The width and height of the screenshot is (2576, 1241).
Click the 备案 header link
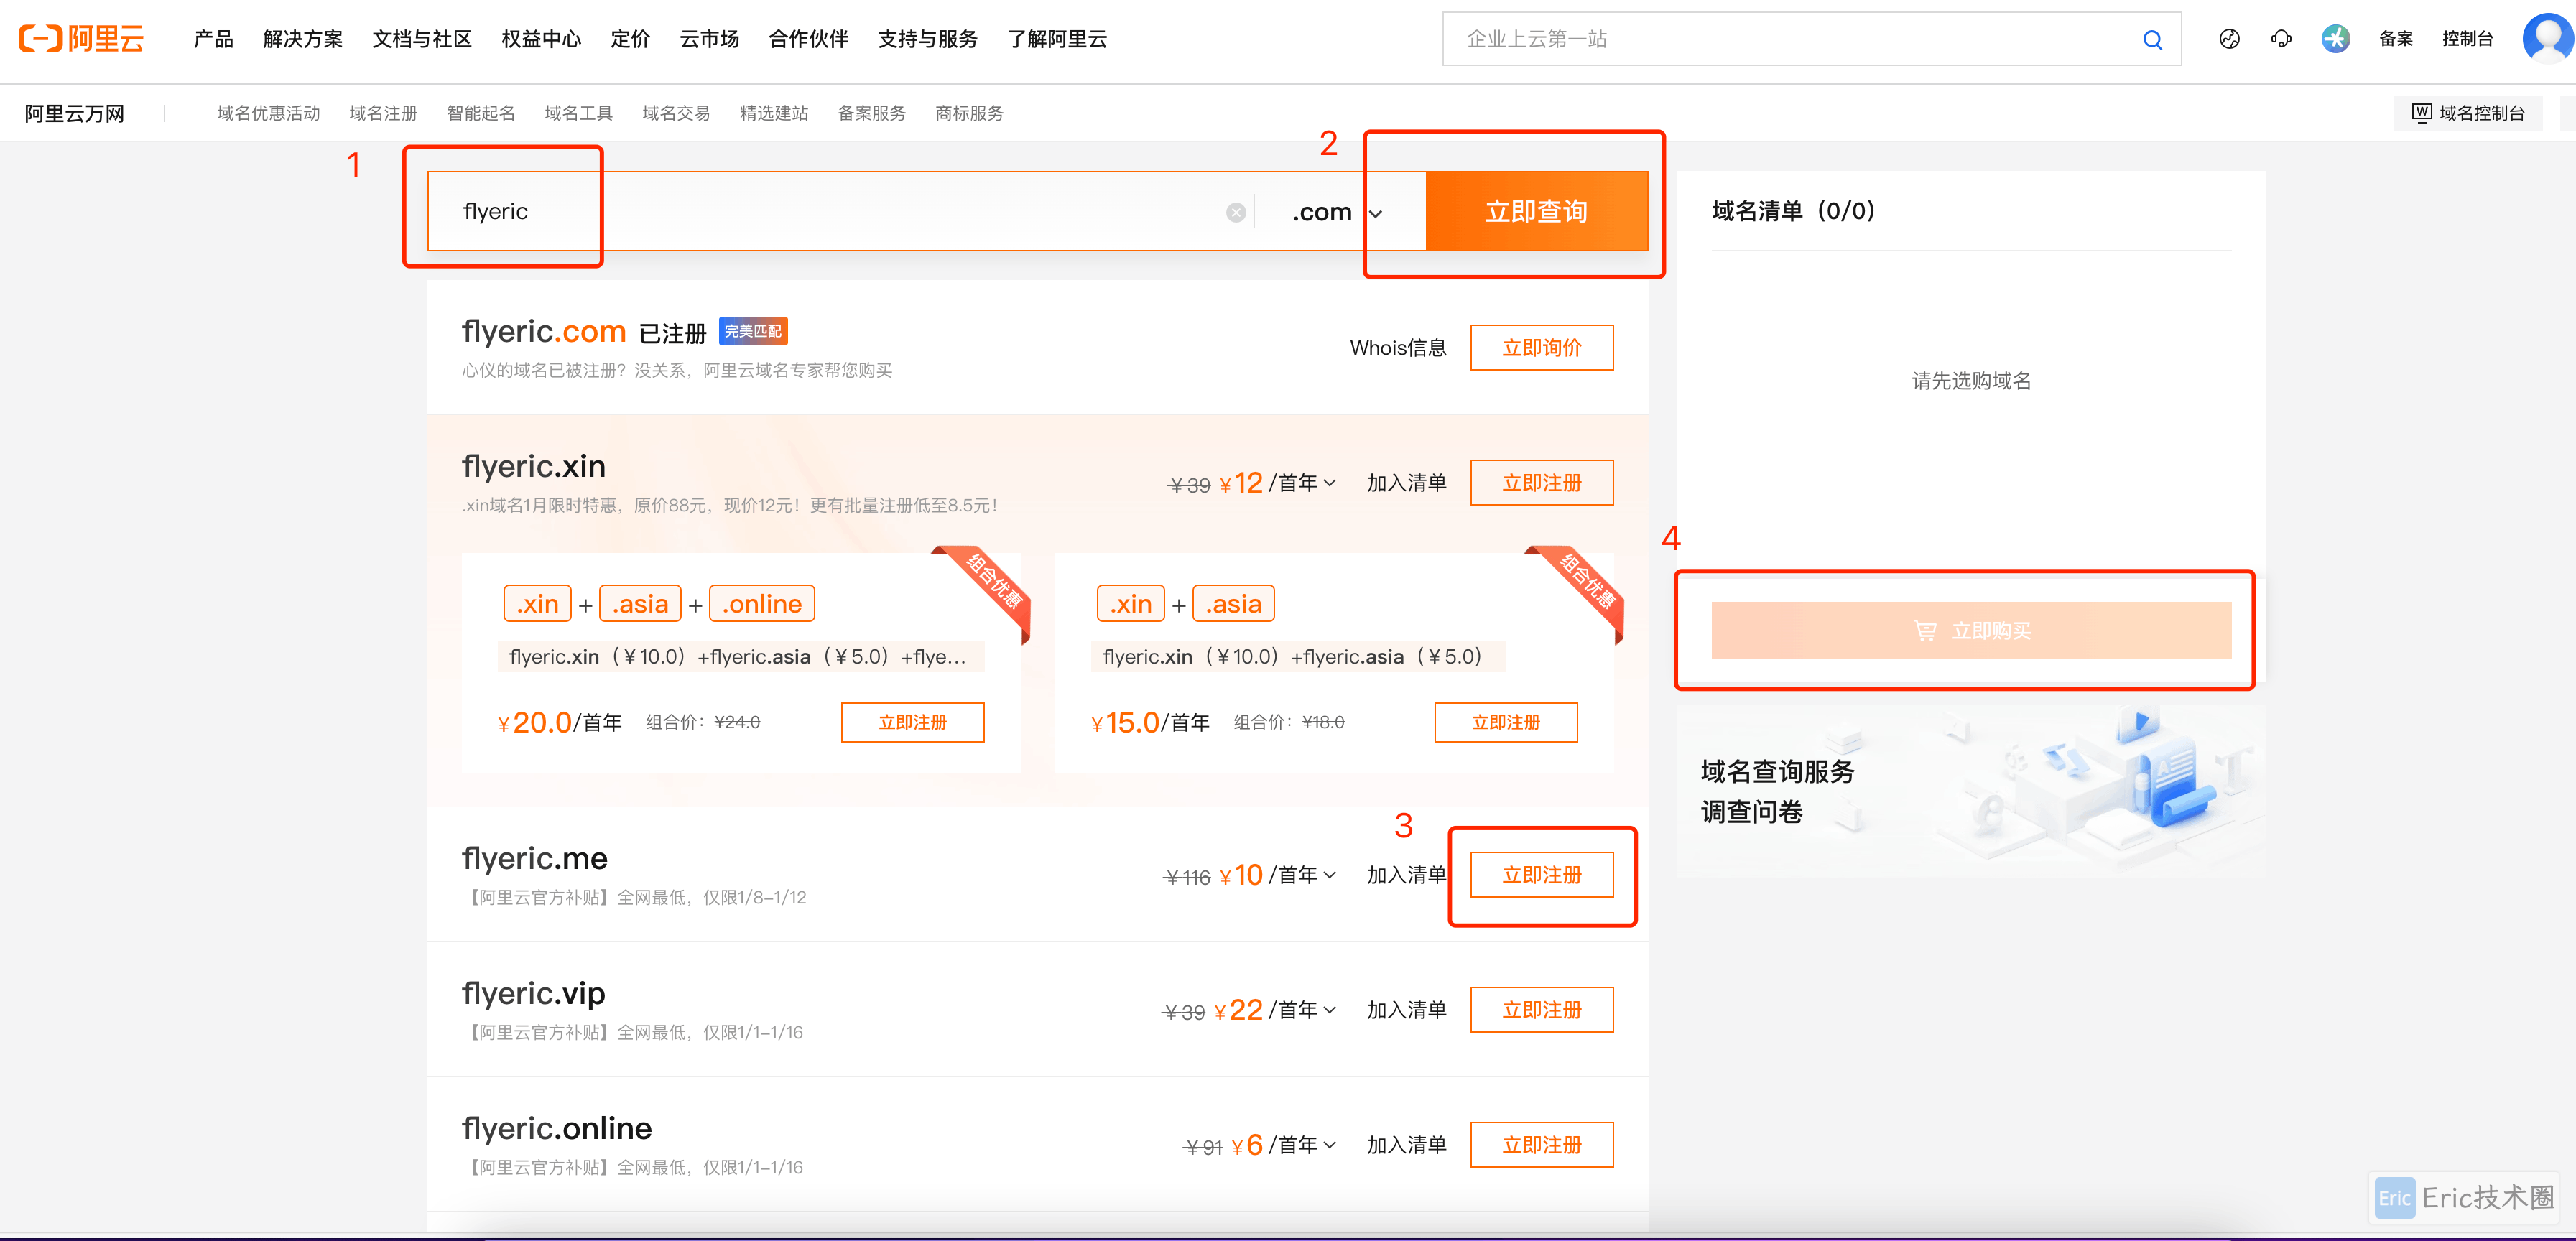2396,39
